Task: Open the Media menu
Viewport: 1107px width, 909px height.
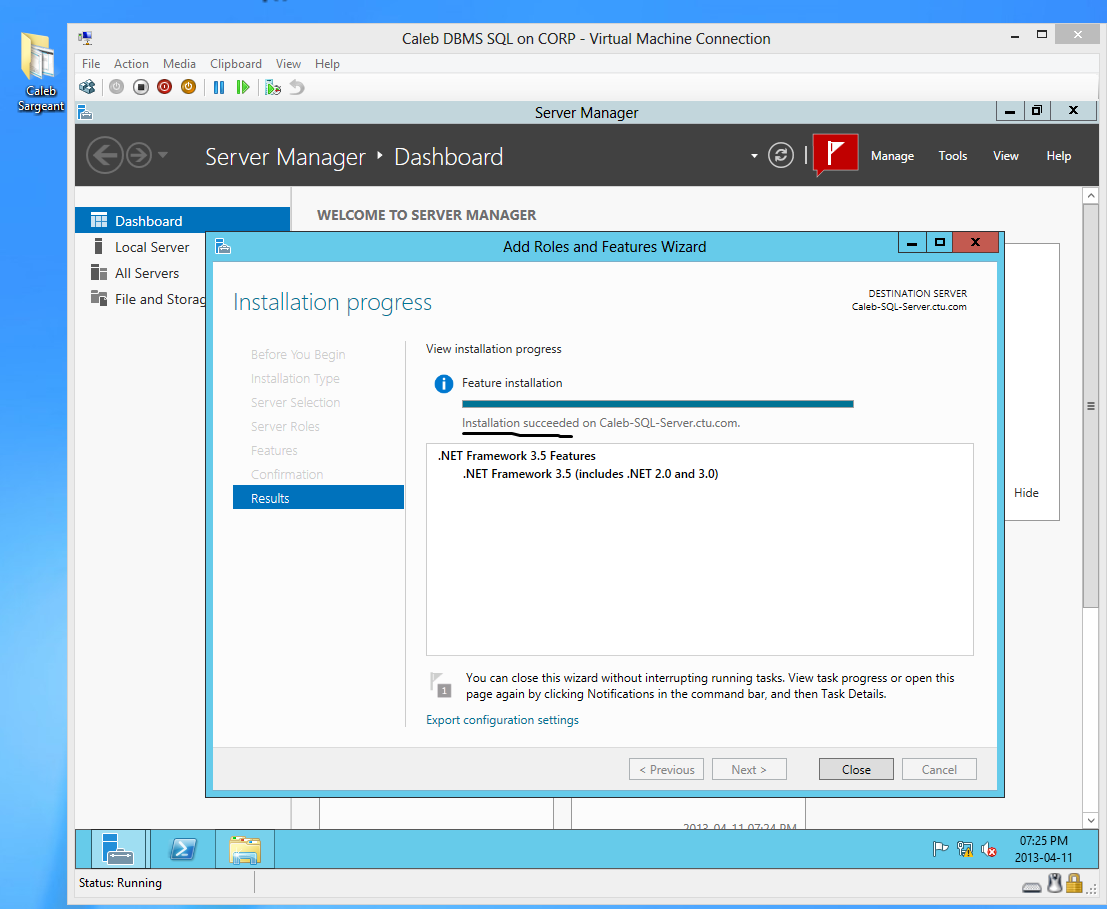Action: pos(179,64)
